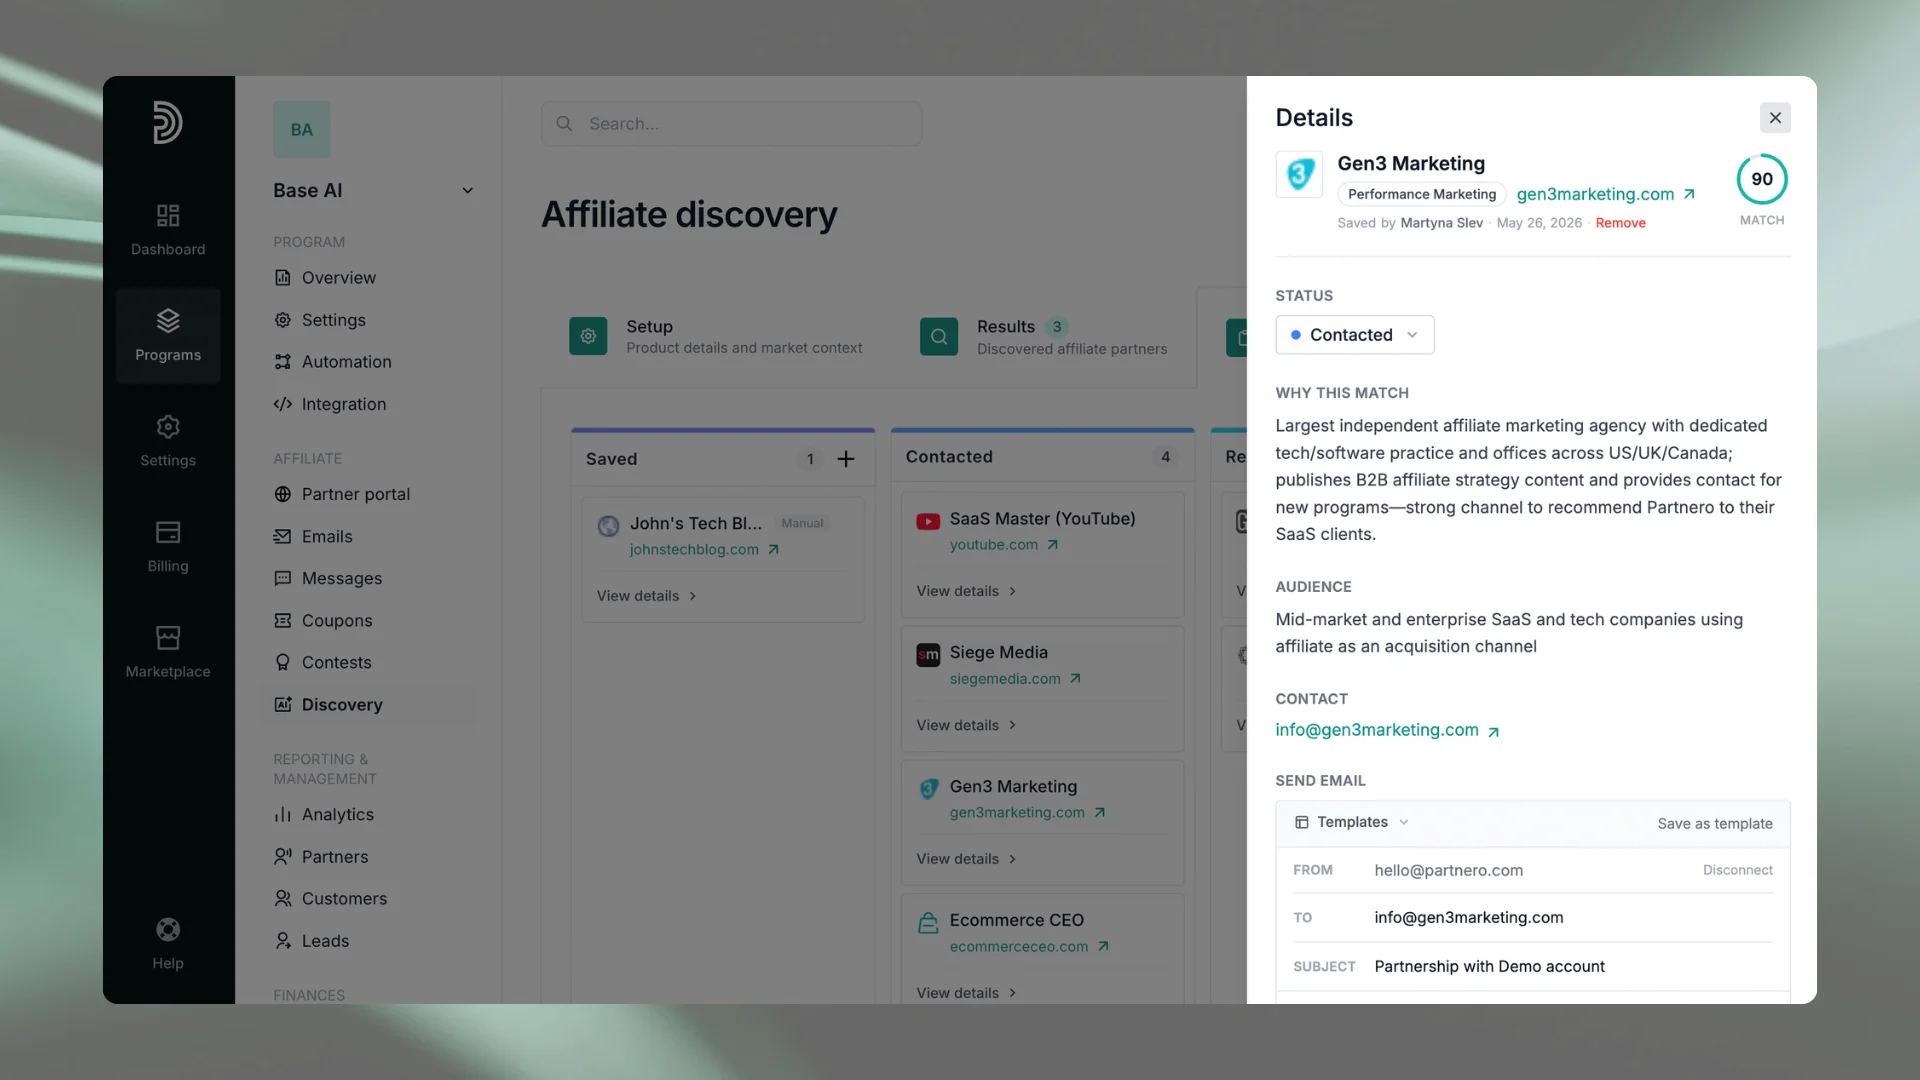View details of SaaS Master (YouTube)
This screenshot has height=1080, width=1920.
(966, 591)
